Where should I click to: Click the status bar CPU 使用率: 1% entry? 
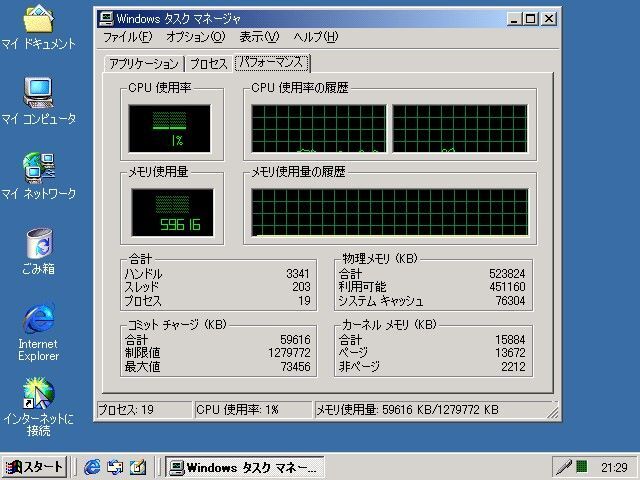[x=253, y=410]
